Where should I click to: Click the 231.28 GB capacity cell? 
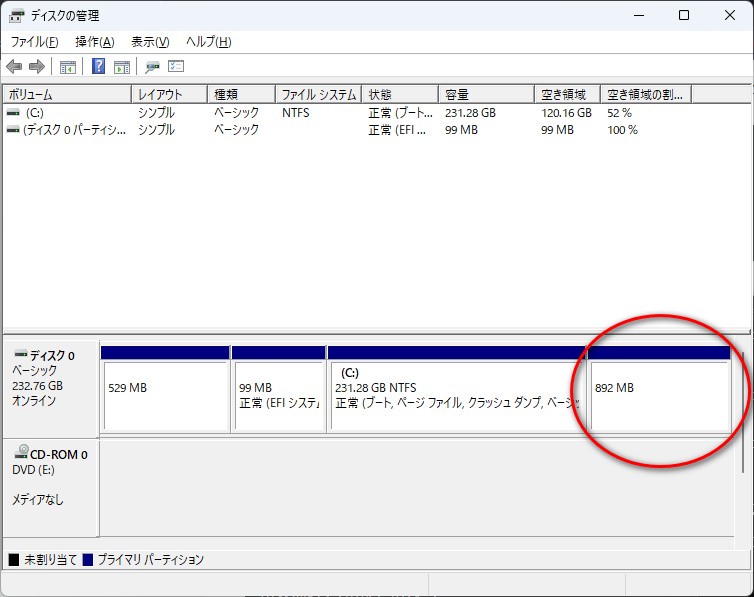click(x=470, y=113)
